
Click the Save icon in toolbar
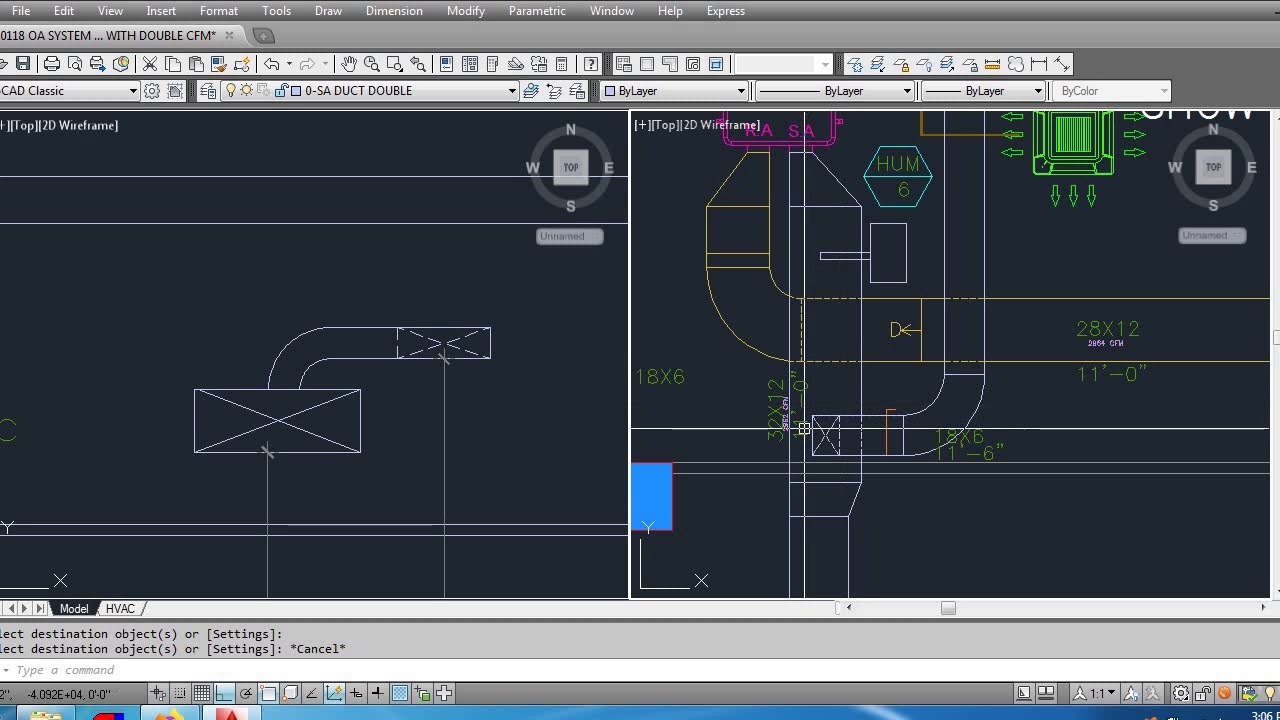[x=22, y=64]
